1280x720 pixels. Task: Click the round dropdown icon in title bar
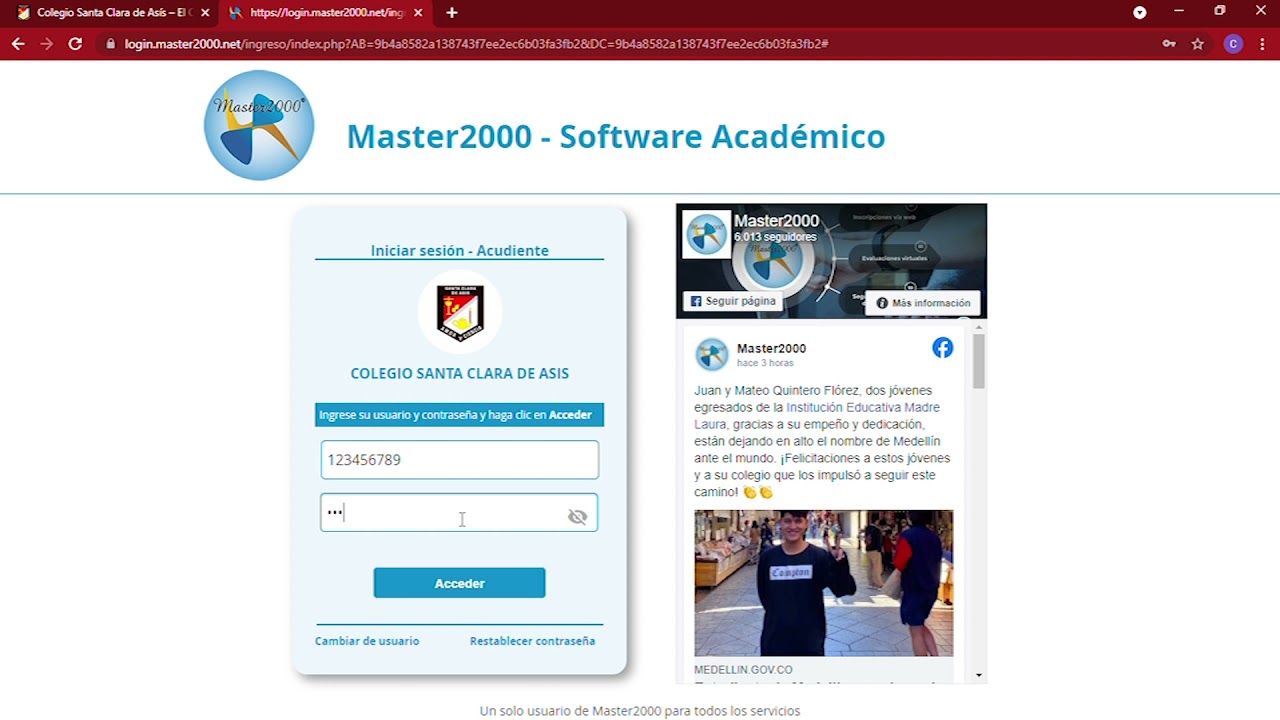[x=1140, y=12]
